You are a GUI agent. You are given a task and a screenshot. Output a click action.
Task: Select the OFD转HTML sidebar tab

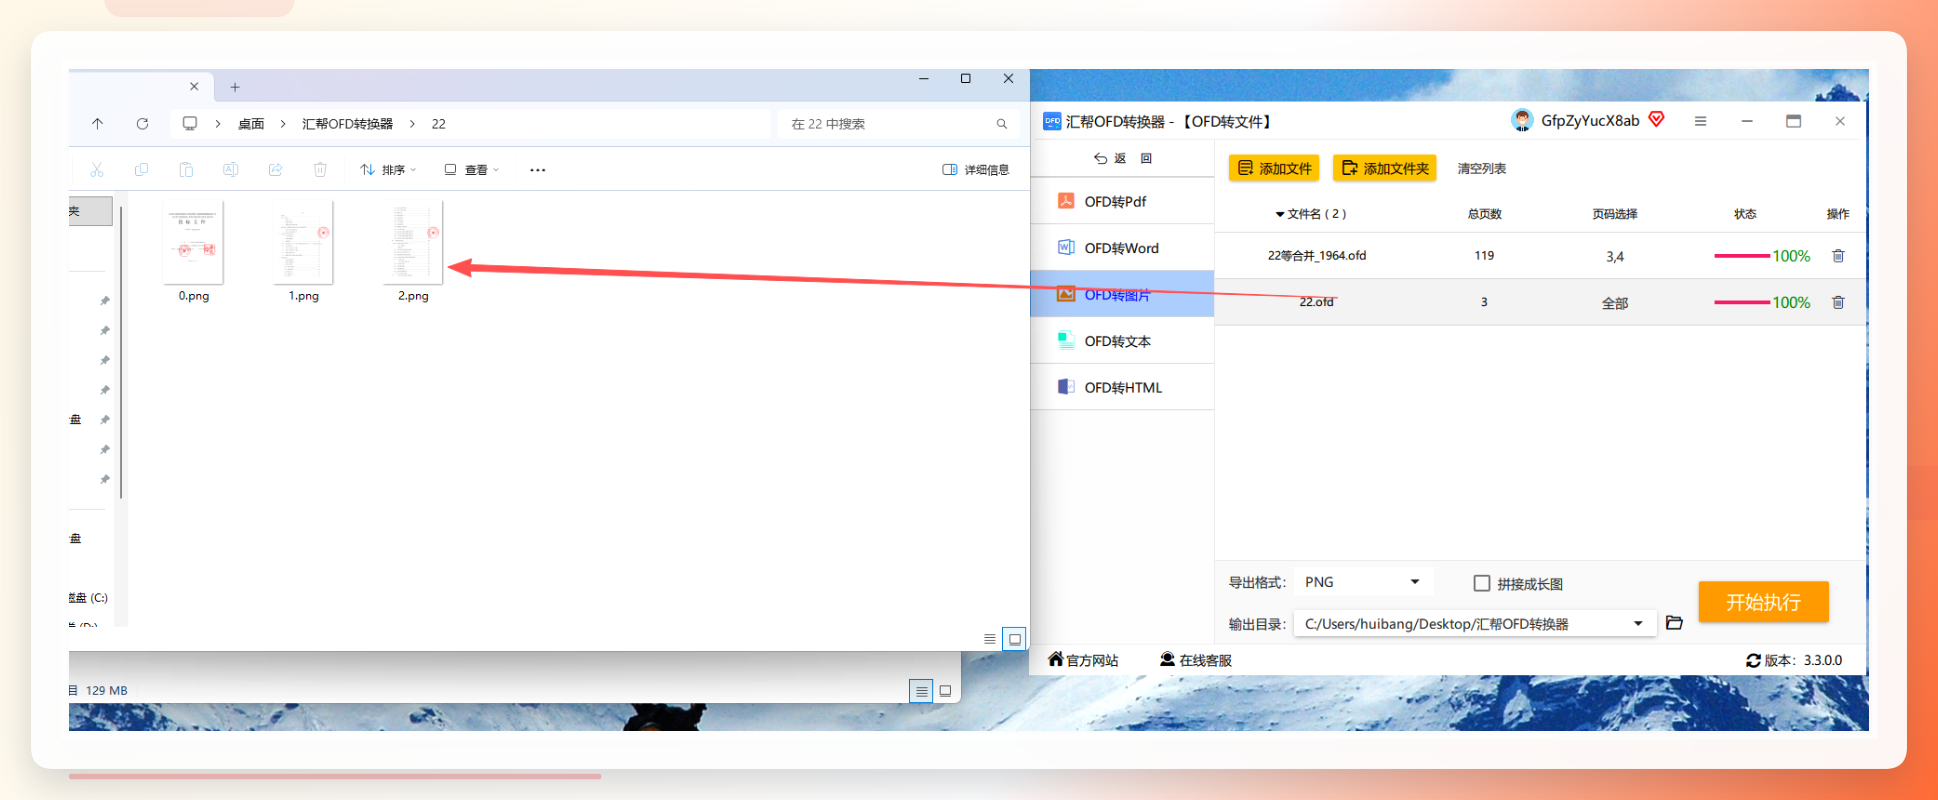point(1122,387)
